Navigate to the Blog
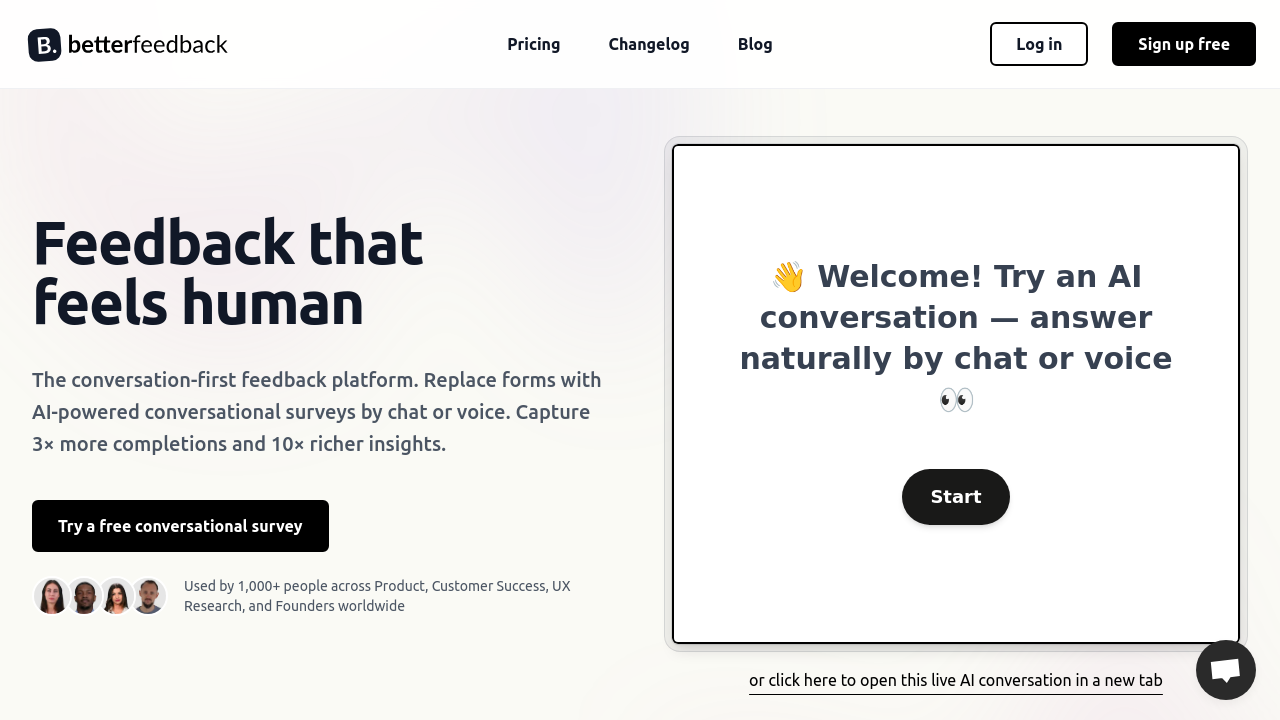1280x720 pixels. tap(755, 44)
